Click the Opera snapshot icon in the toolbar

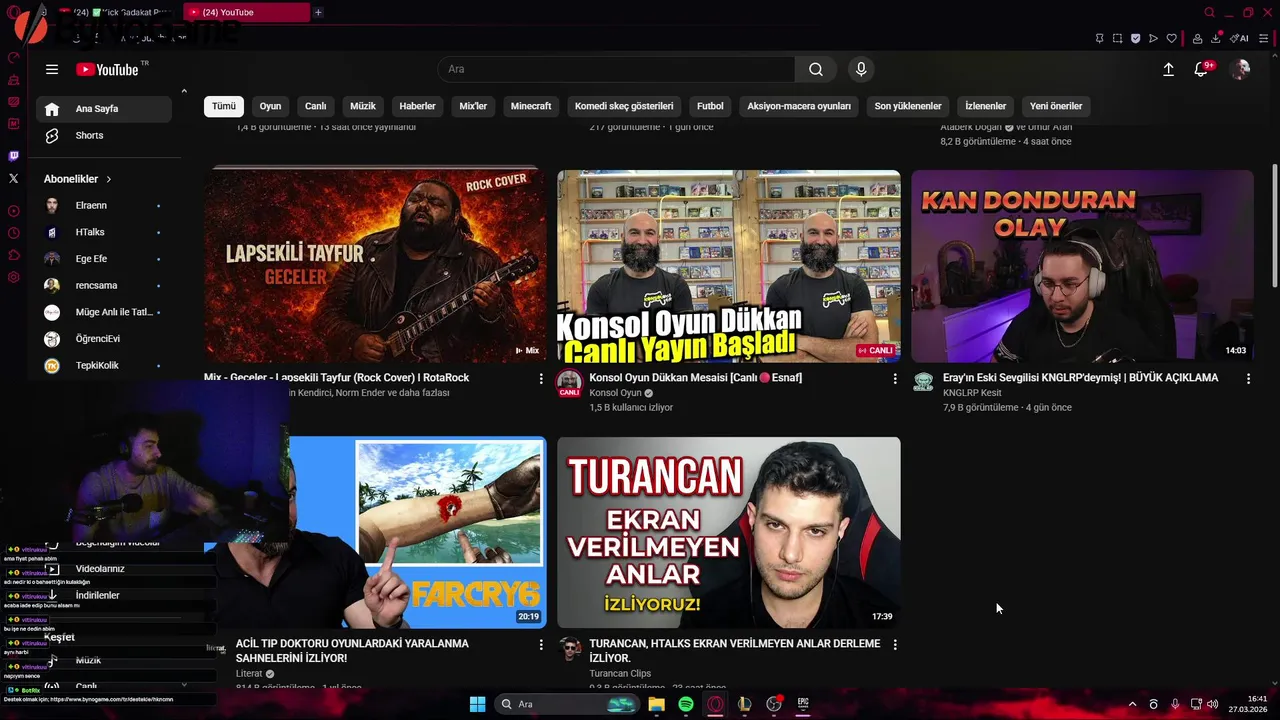pyautogui.click(x=1117, y=38)
